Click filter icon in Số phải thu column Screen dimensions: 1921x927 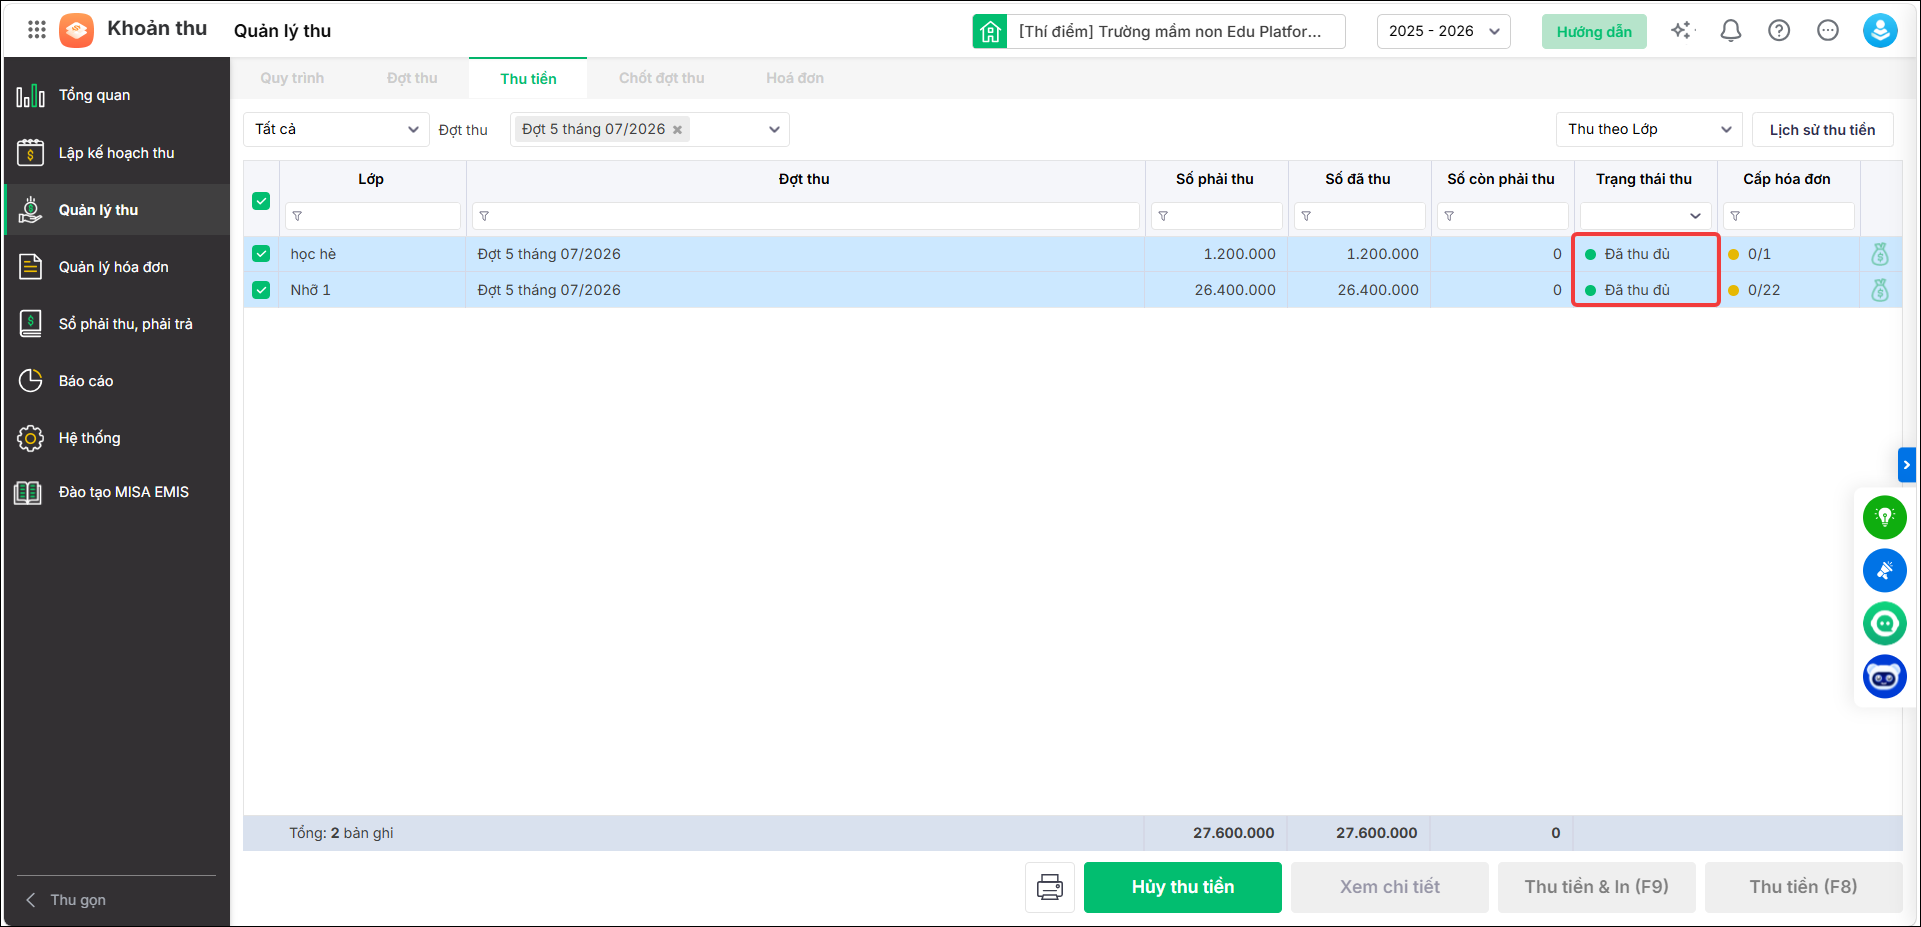[1163, 216]
